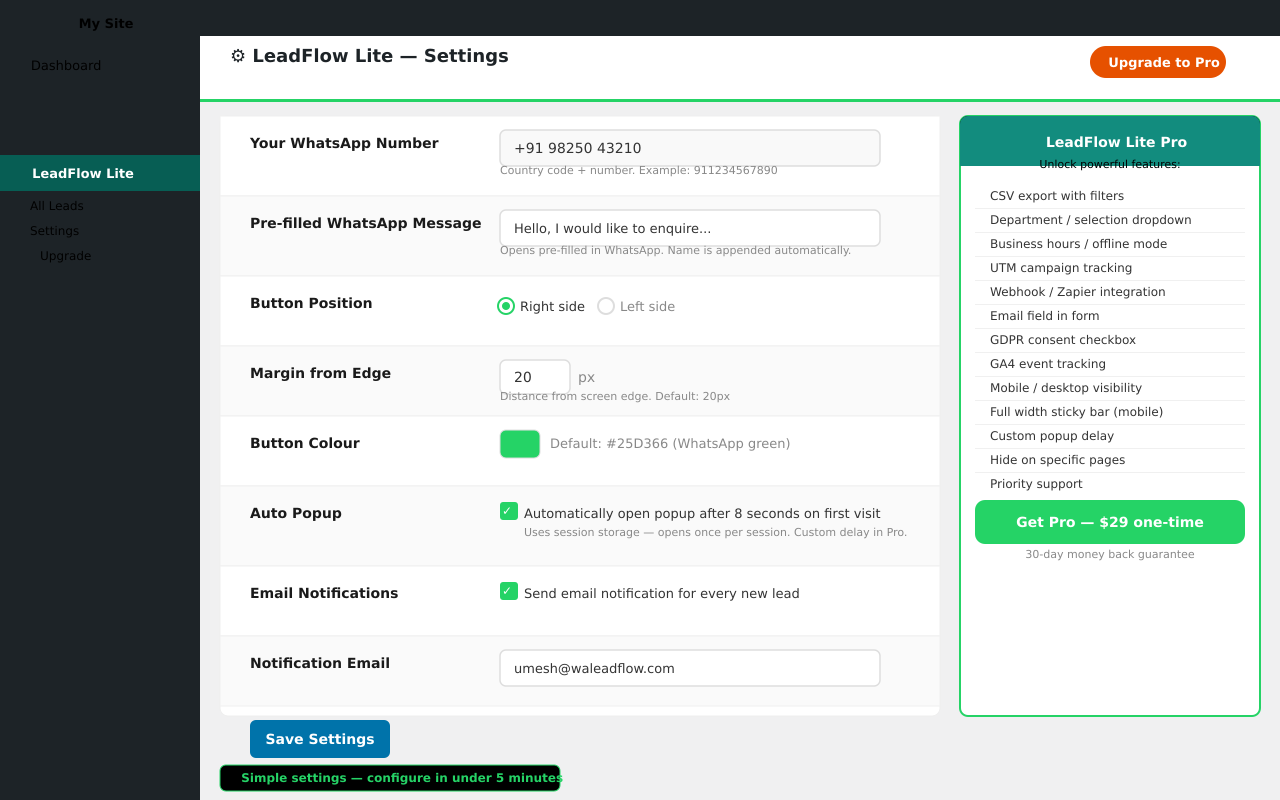Click the Notification Email field
This screenshot has width=1280, height=800.
pyautogui.click(x=690, y=668)
